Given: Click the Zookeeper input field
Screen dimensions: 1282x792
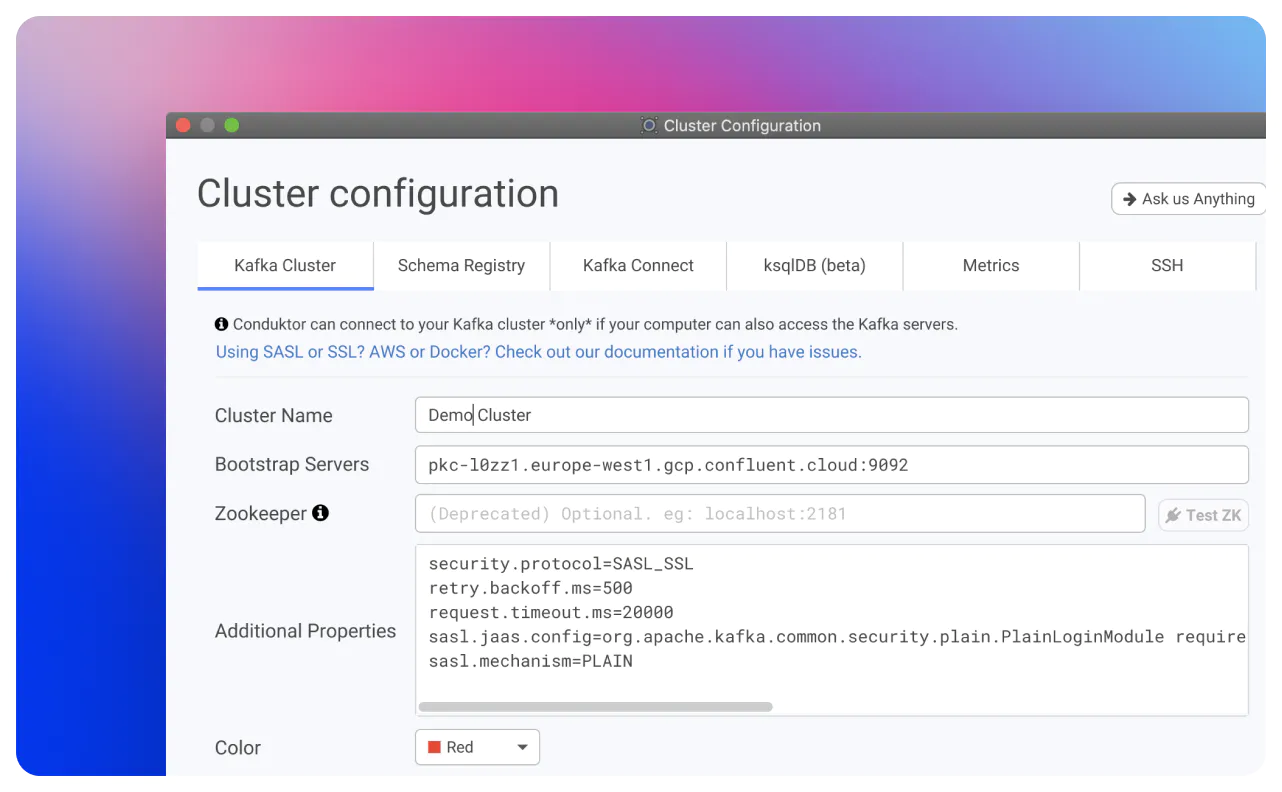Looking at the screenshot, I should (x=780, y=513).
